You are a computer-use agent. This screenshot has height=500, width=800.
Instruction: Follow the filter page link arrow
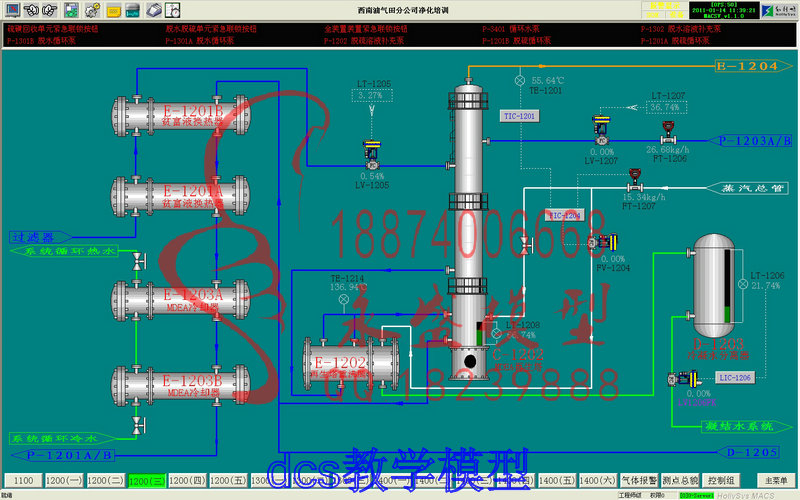coord(40,237)
